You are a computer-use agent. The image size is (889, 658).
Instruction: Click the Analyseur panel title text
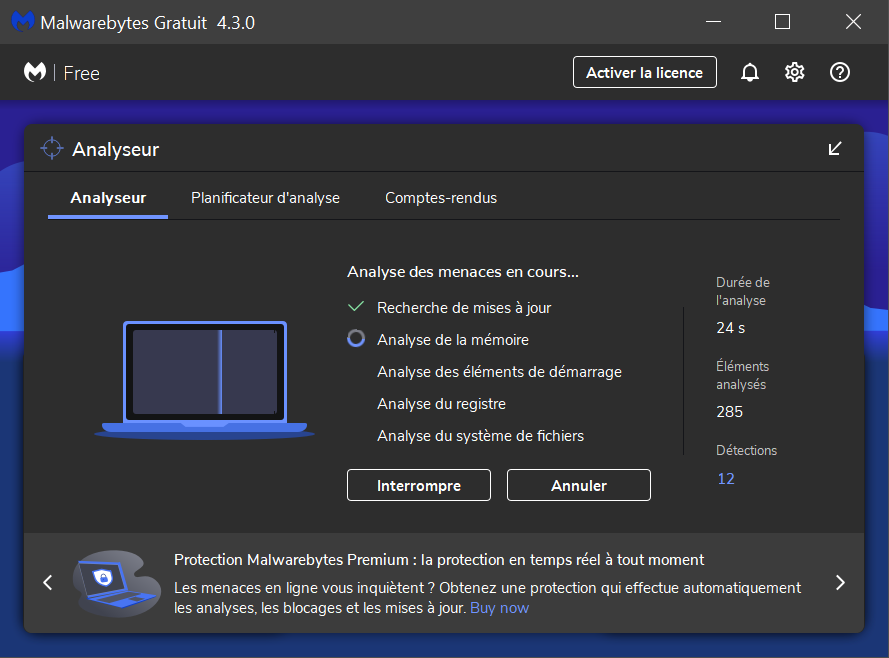point(116,149)
